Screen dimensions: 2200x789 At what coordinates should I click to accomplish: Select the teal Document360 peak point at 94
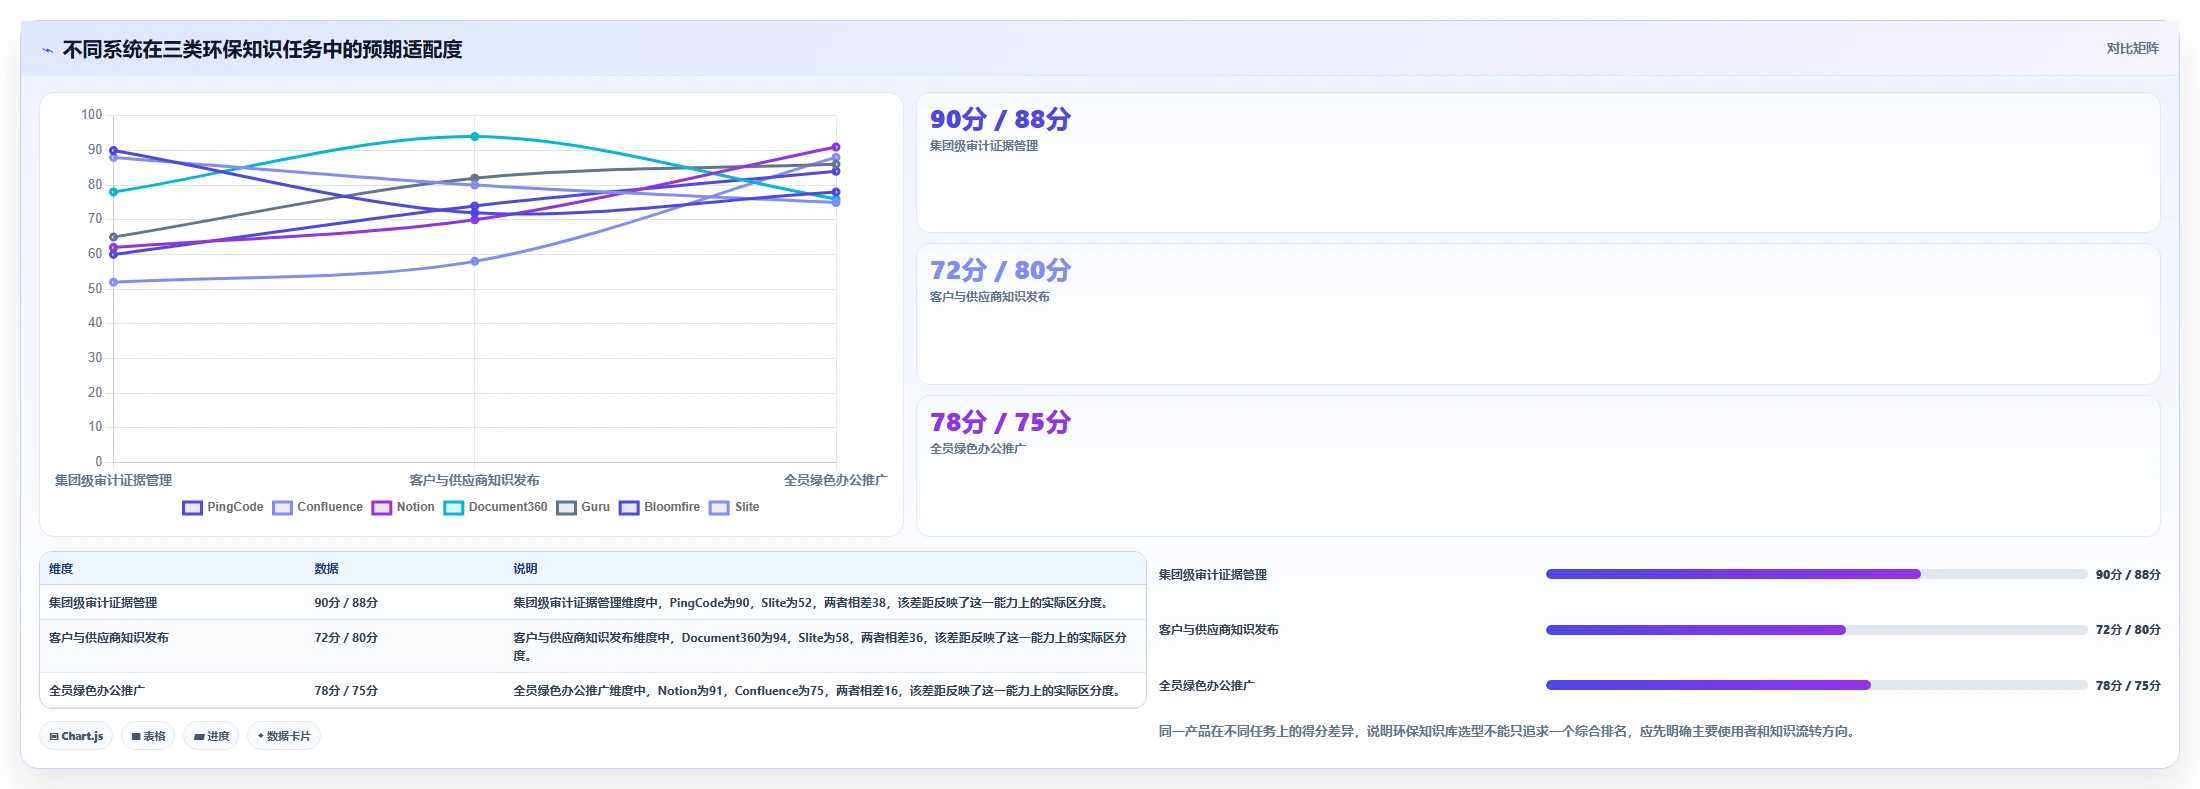pyautogui.click(x=474, y=136)
